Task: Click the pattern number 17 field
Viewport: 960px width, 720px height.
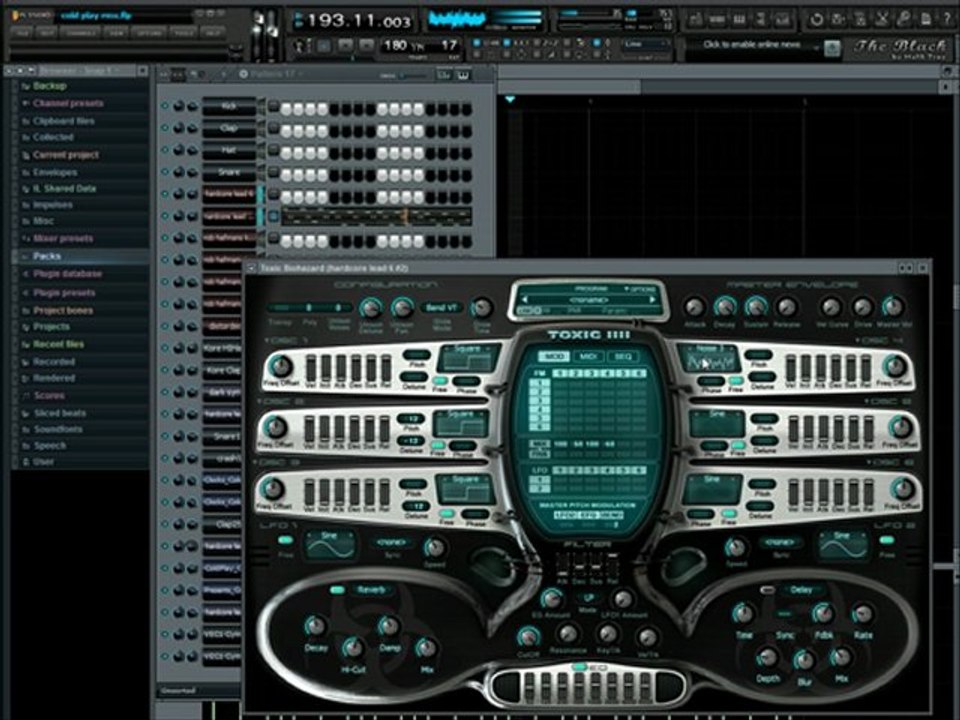Action: (x=449, y=45)
